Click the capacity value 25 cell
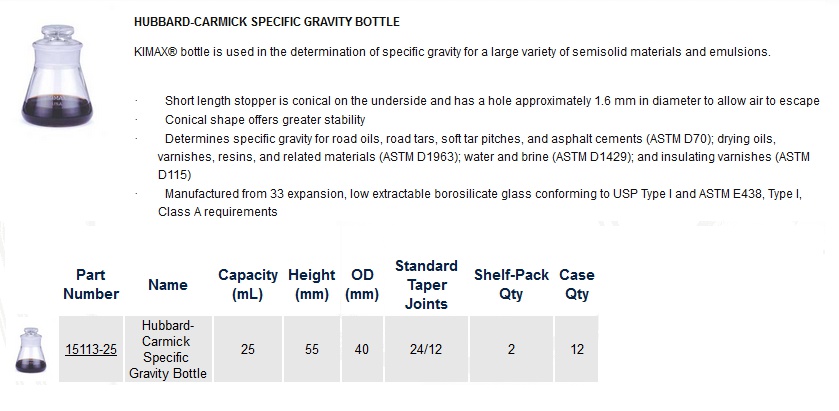Screen dimensions: 839x411 tap(248, 349)
